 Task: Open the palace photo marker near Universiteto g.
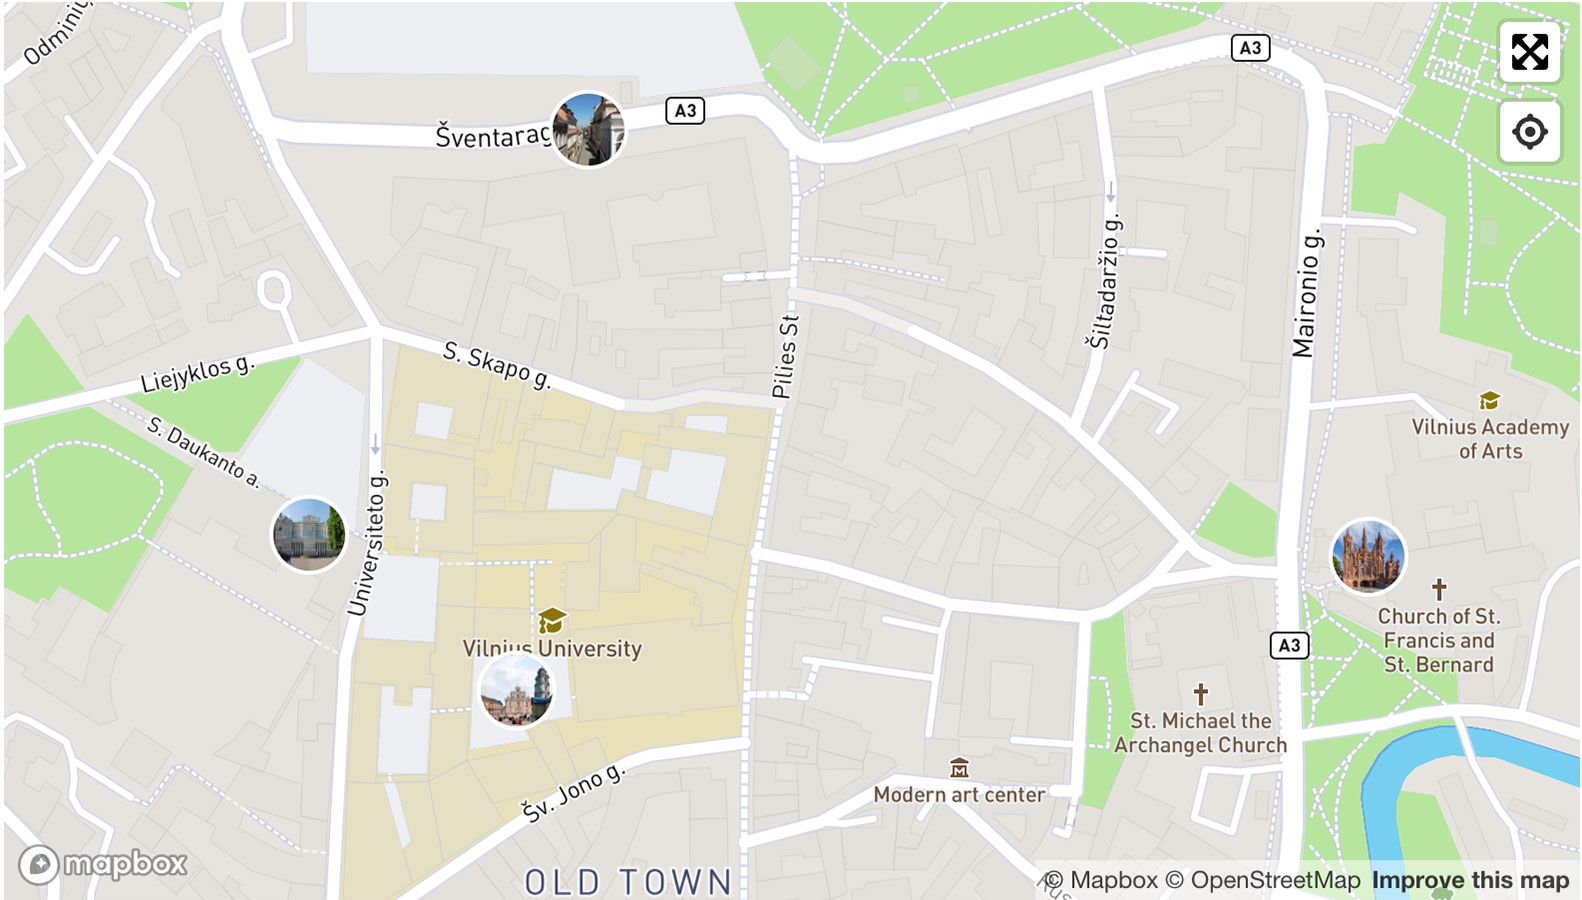(x=310, y=535)
